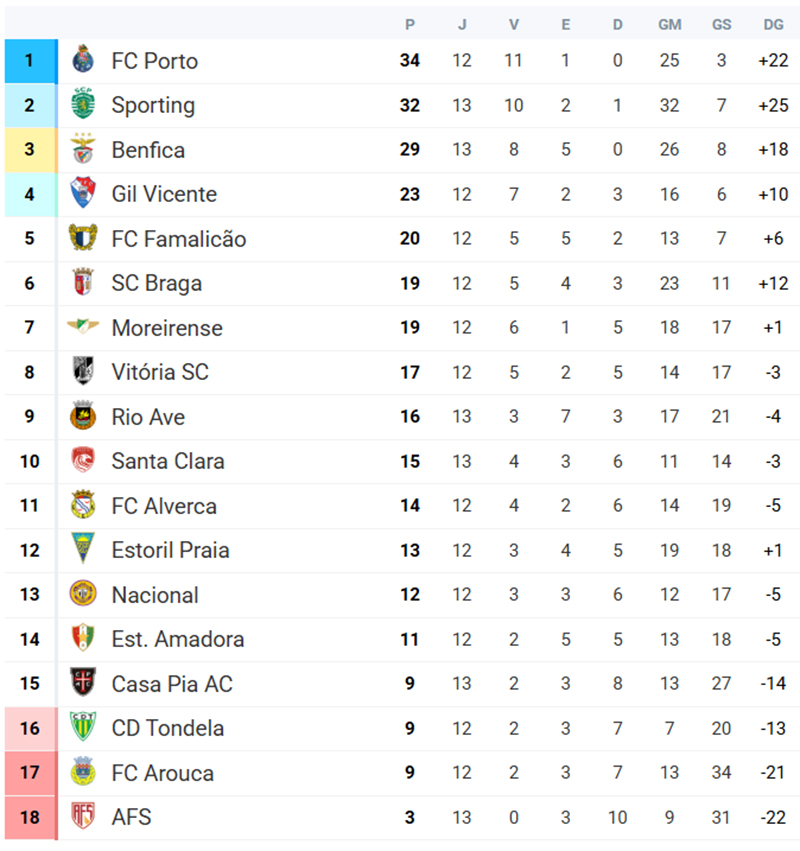
Task: Click the Vitória SC badge
Action: pos(83,372)
